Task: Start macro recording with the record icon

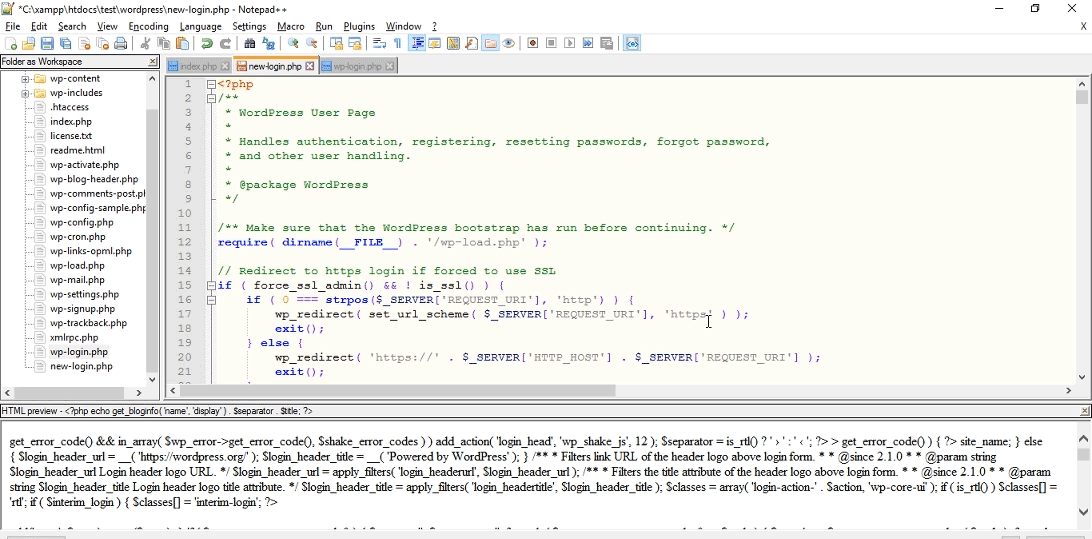Action: (x=533, y=44)
